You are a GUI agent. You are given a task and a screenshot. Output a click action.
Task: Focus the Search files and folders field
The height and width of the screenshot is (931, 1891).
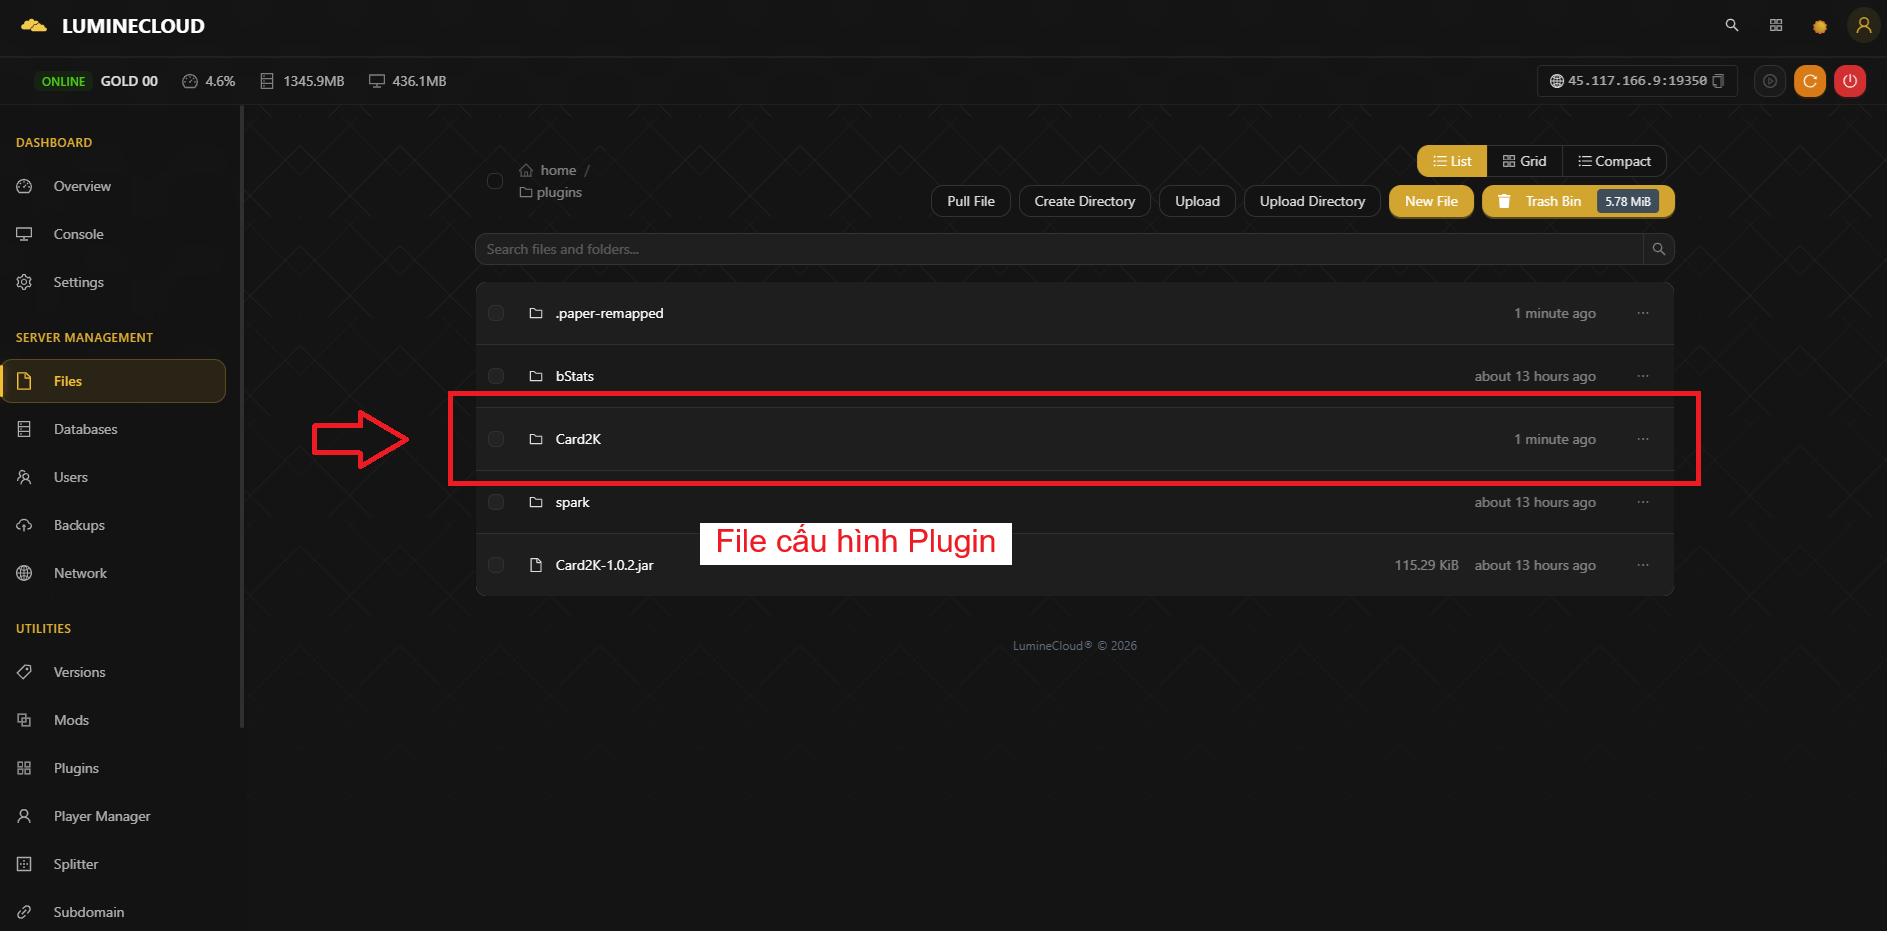(x=1058, y=249)
